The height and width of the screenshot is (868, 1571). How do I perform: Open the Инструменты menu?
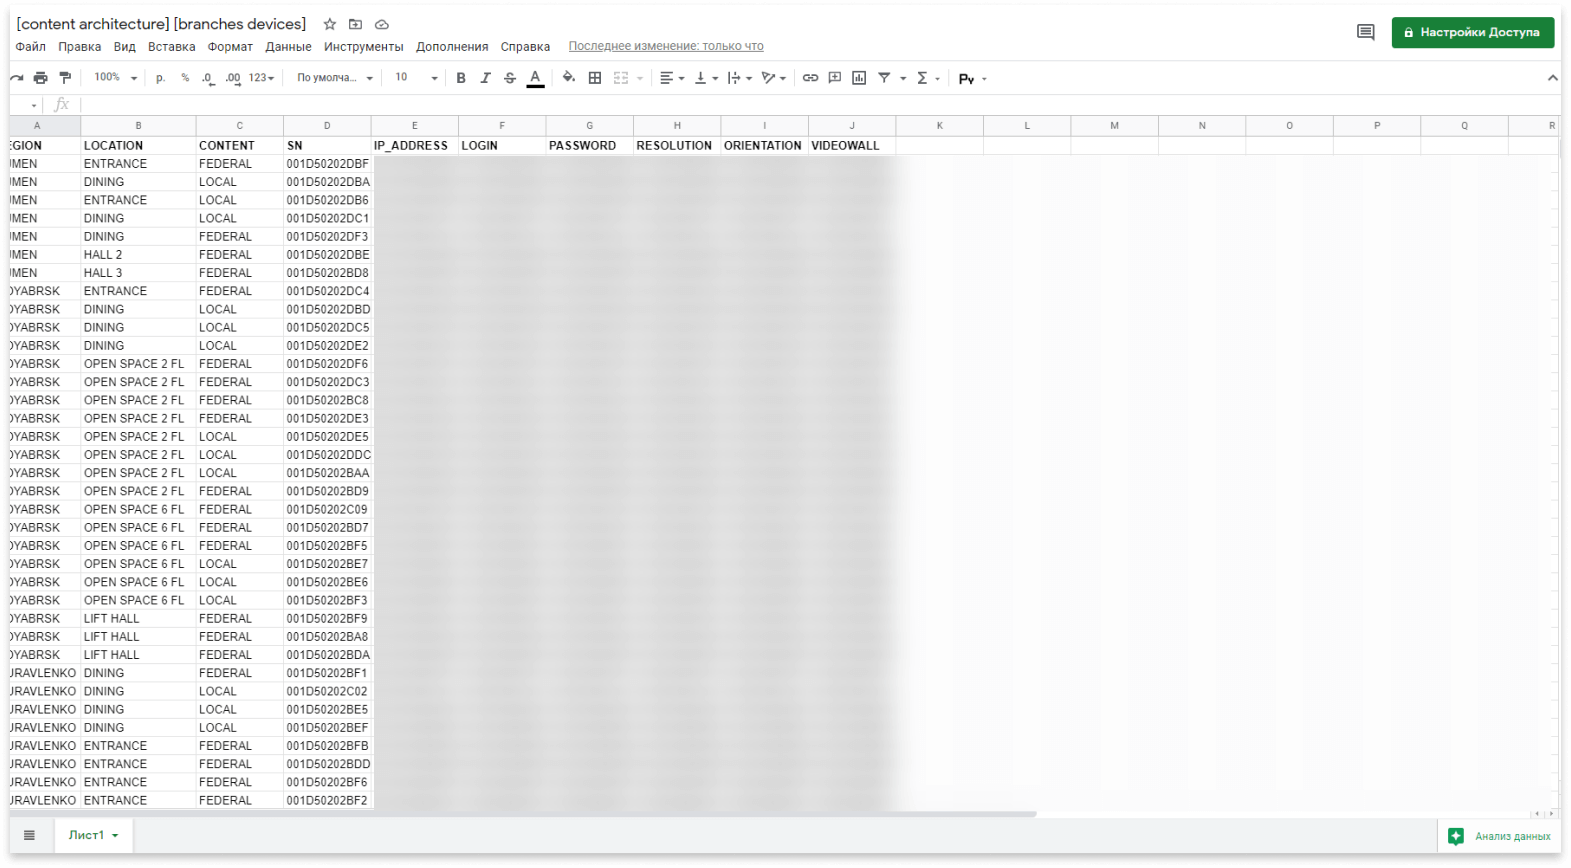pos(363,47)
